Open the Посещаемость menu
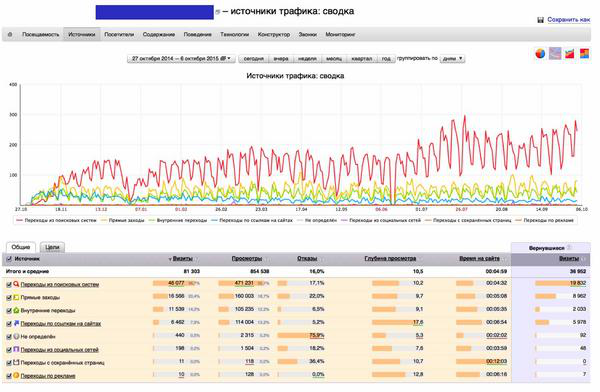This screenshot has height=392, width=600. pos(41,34)
